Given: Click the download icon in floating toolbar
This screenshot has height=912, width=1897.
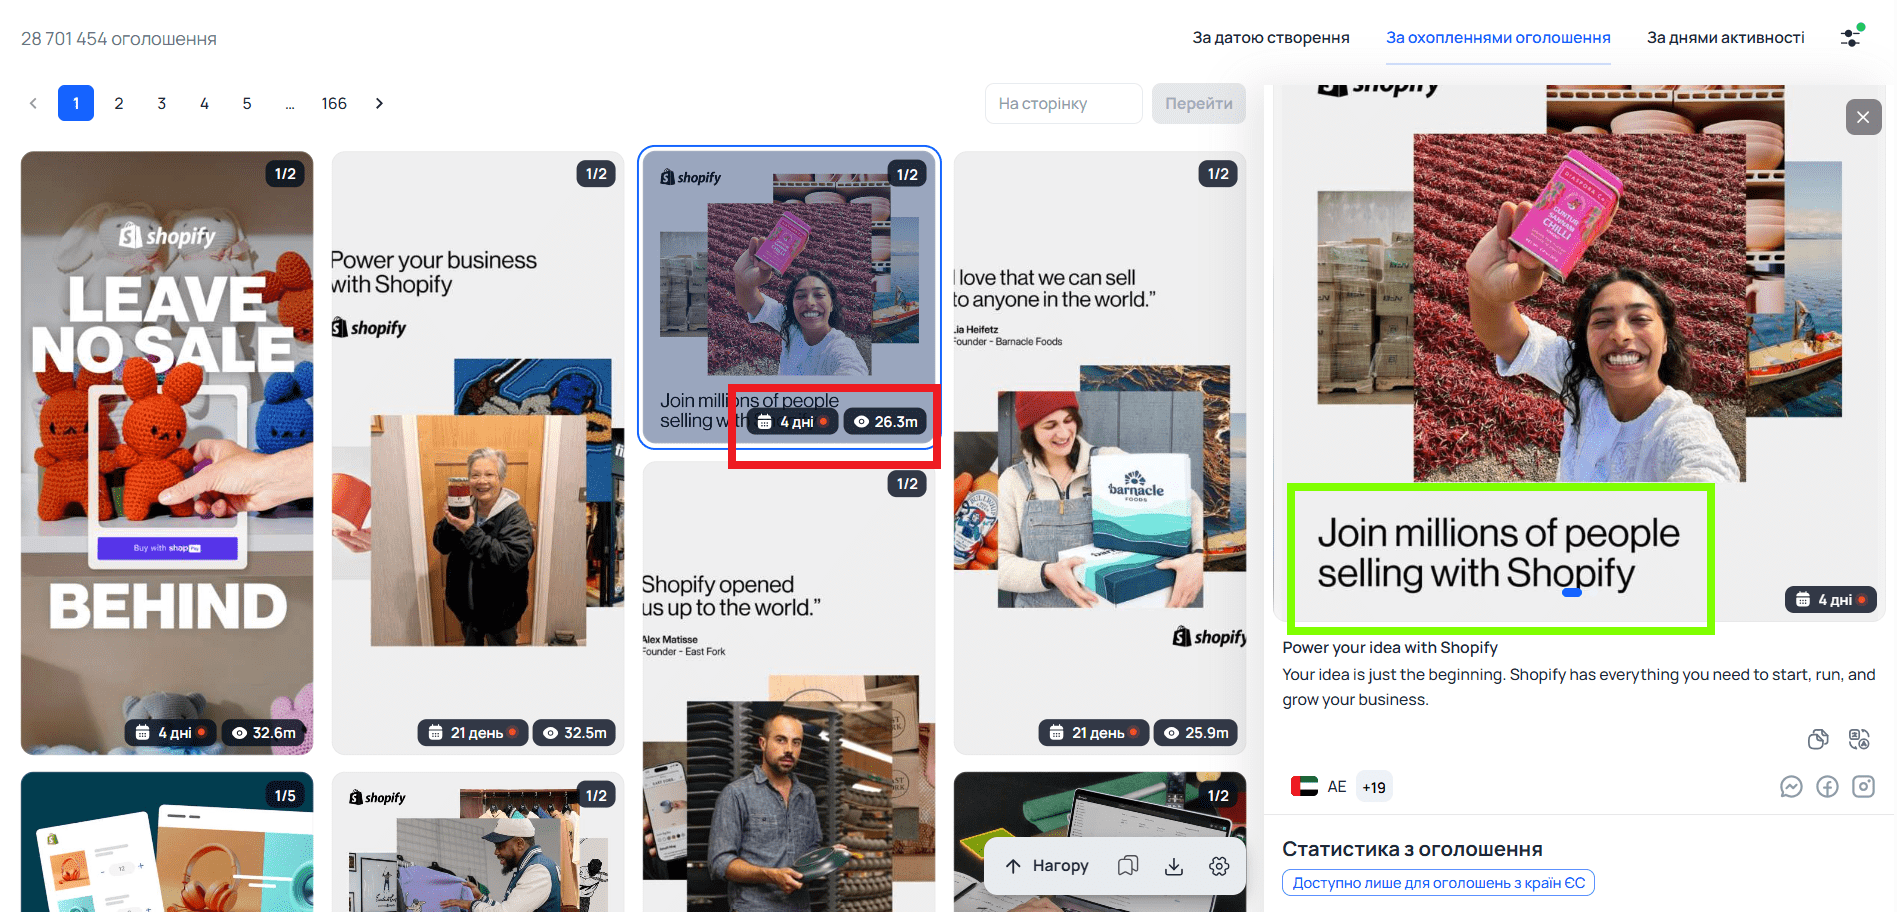Looking at the screenshot, I should point(1174,866).
